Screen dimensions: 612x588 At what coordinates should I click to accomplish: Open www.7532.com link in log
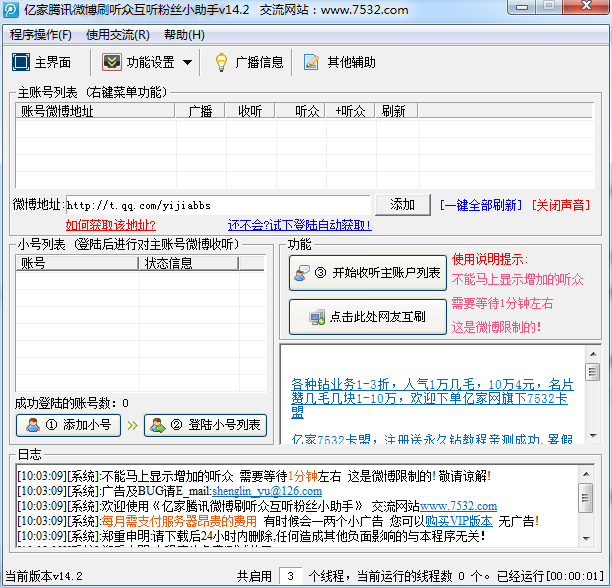click(x=458, y=506)
